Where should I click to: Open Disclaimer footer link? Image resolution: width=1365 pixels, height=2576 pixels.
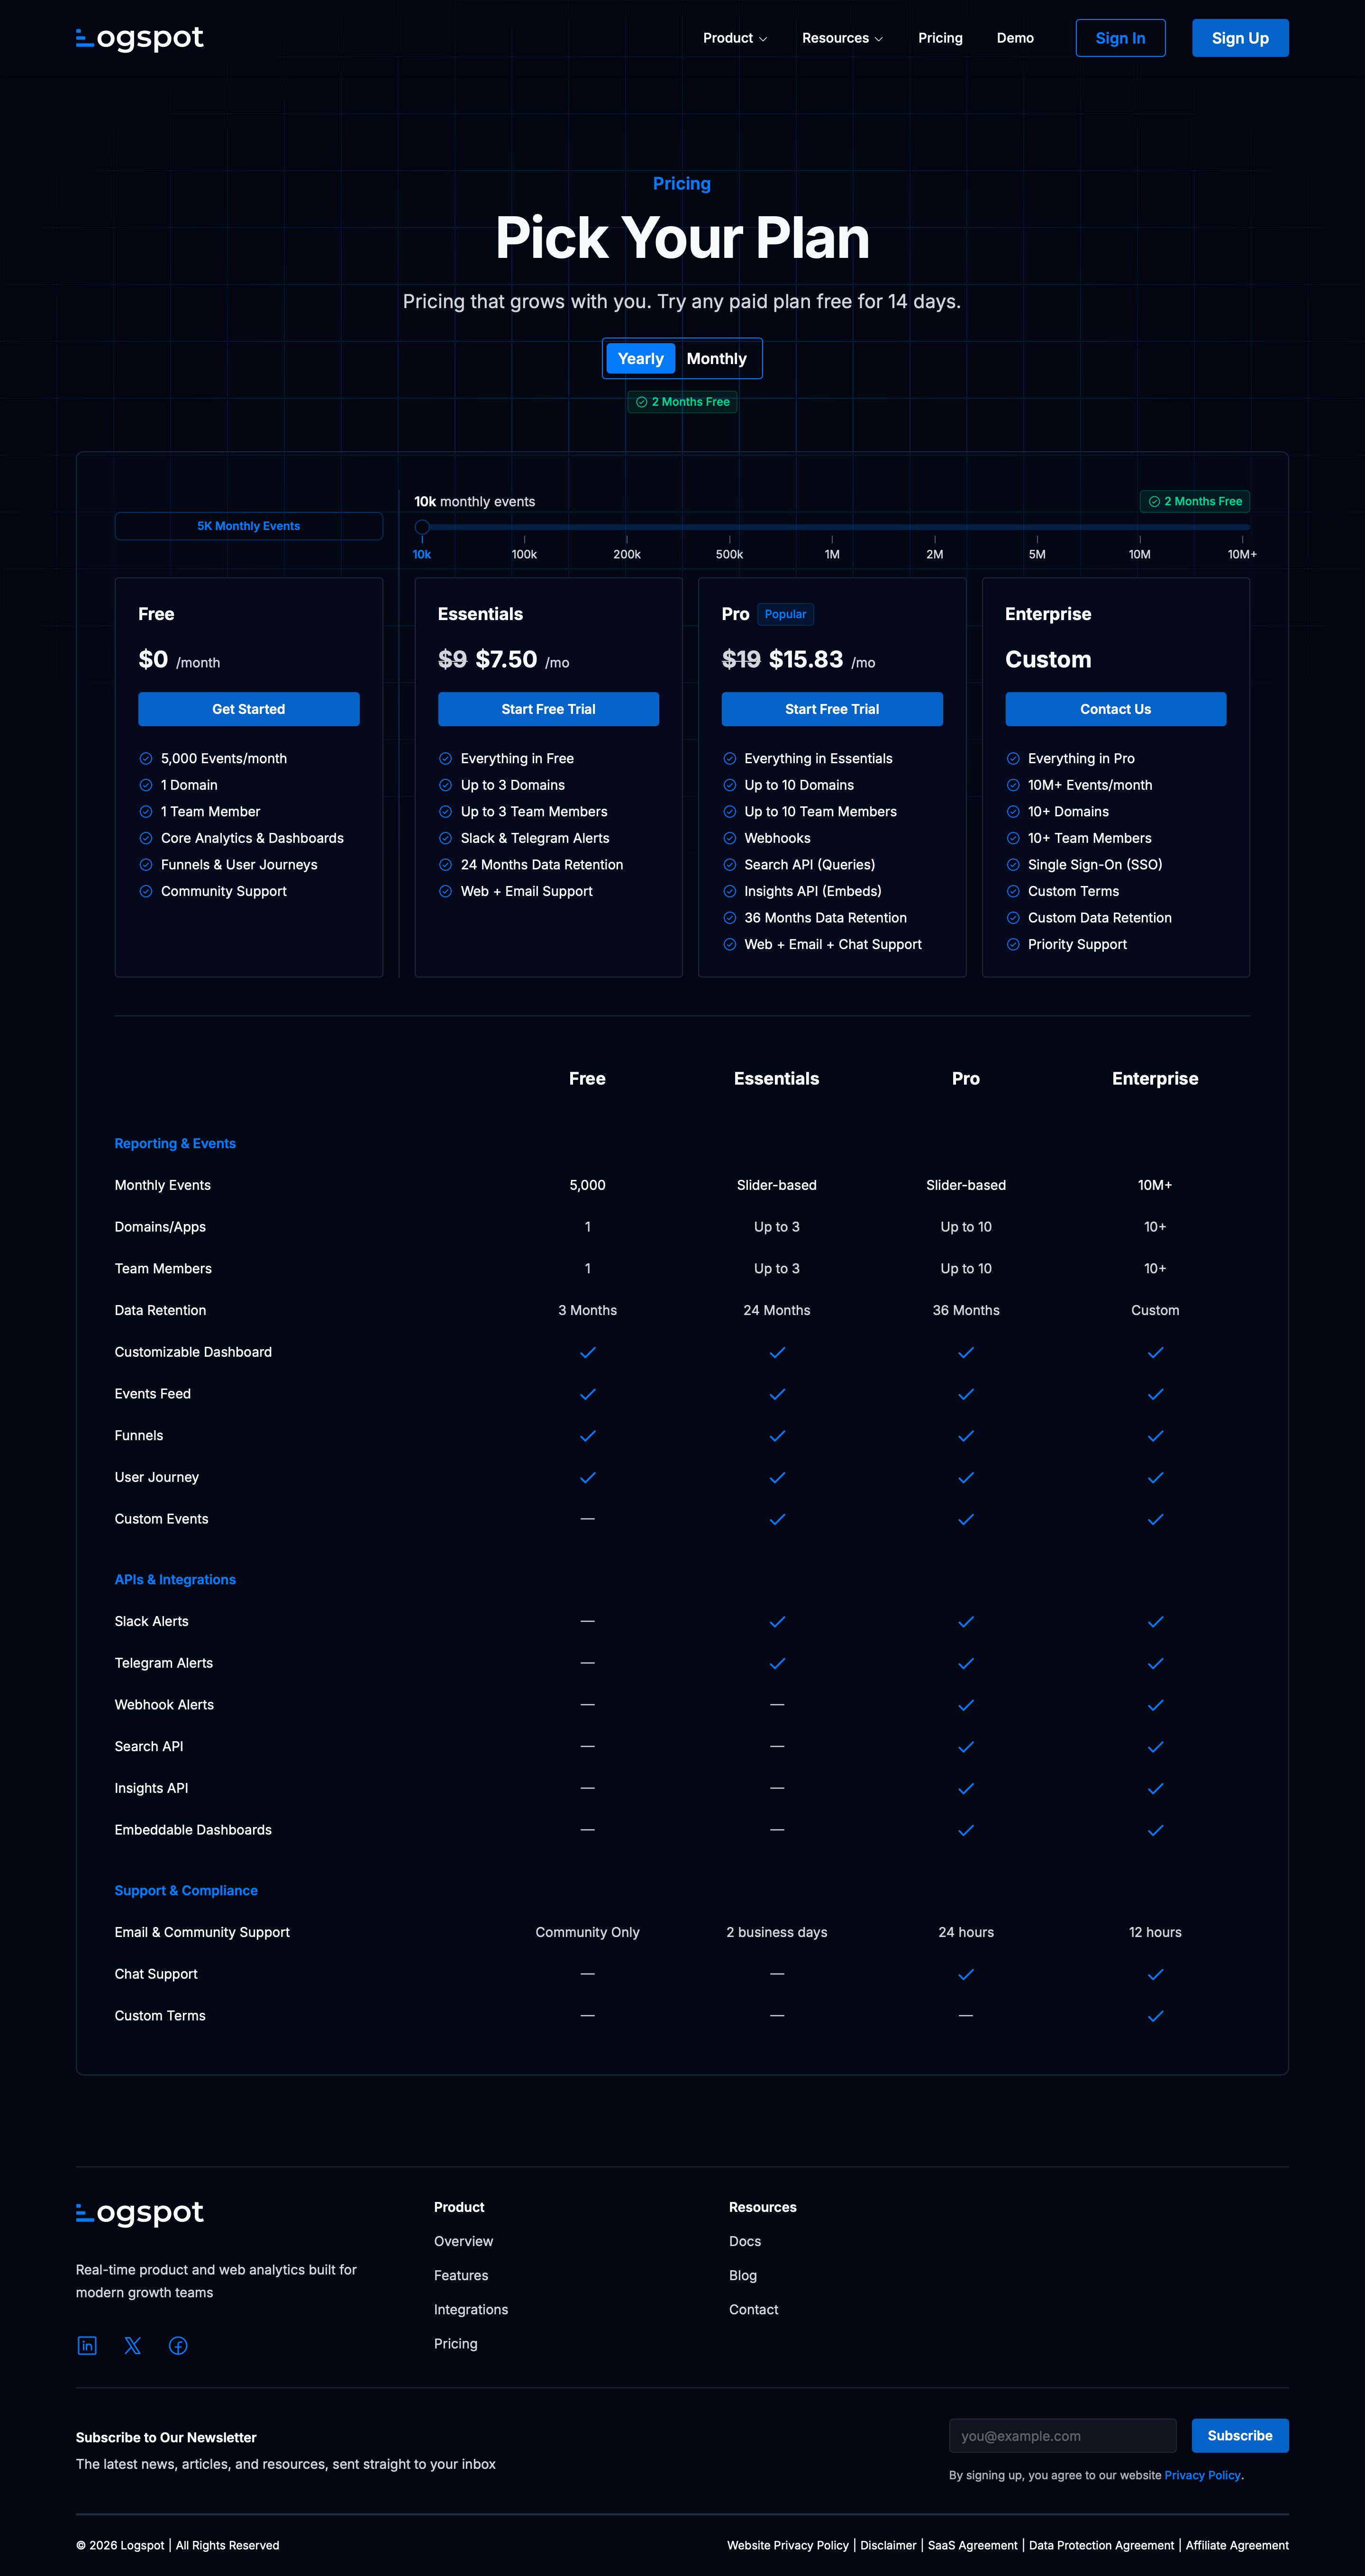(888, 2545)
